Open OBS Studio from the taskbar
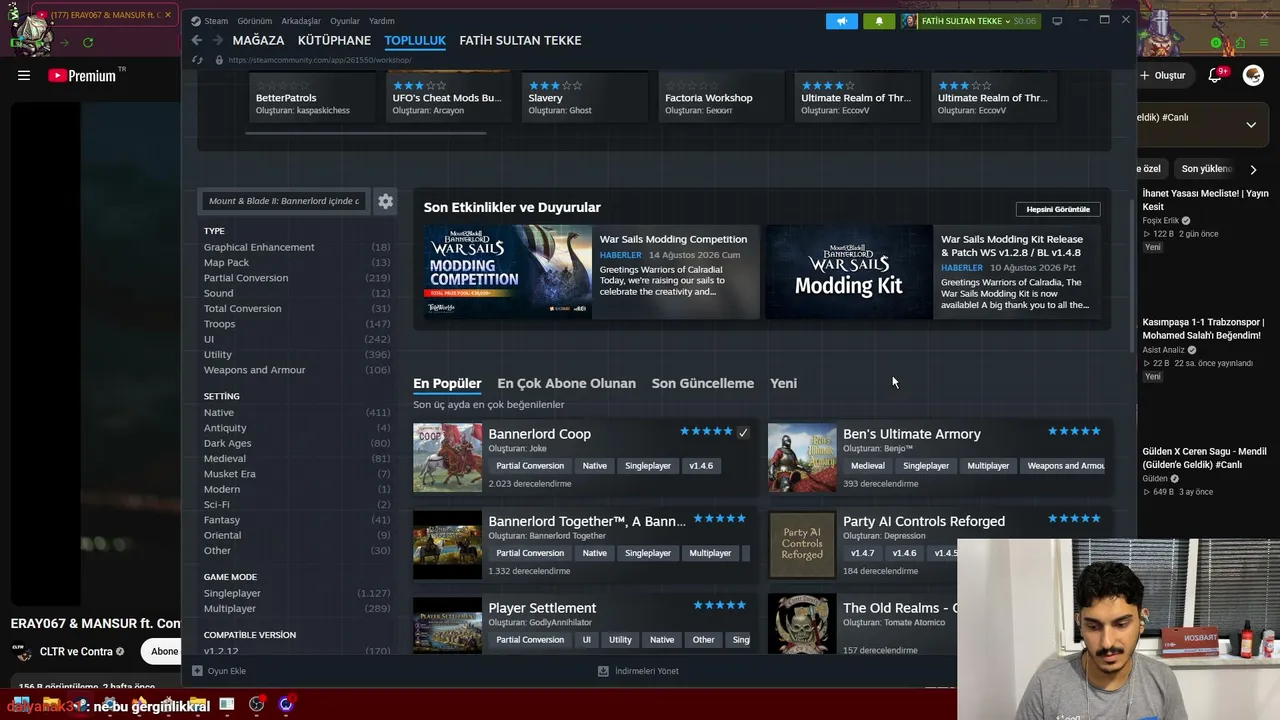This screenshot has width=1280, height=720. pyautogui.click(x=257, y=704)
